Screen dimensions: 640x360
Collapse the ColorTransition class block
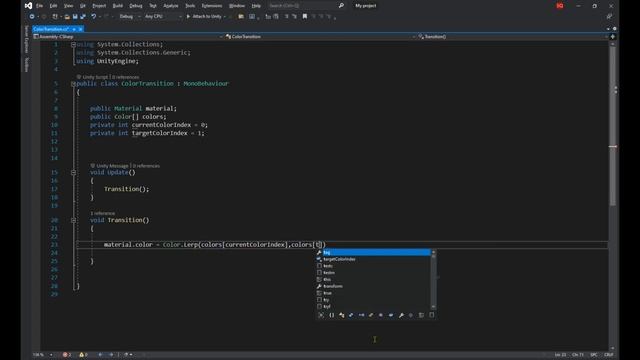(73, 84)
